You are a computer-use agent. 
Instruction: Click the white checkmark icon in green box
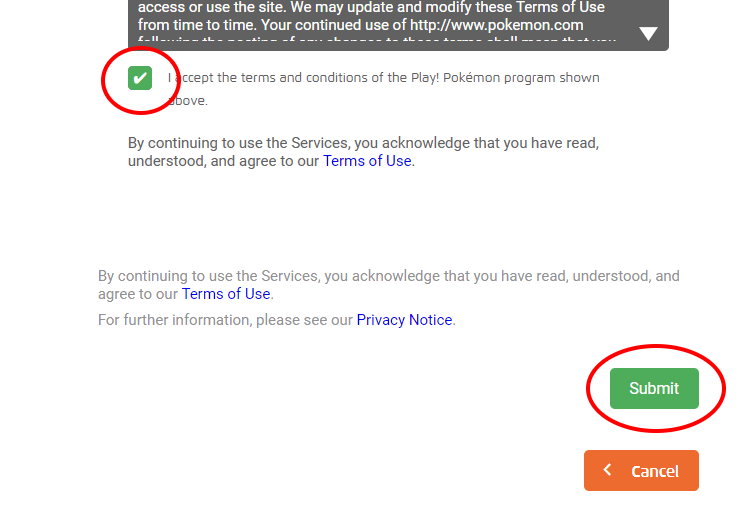tap(140, 78)
